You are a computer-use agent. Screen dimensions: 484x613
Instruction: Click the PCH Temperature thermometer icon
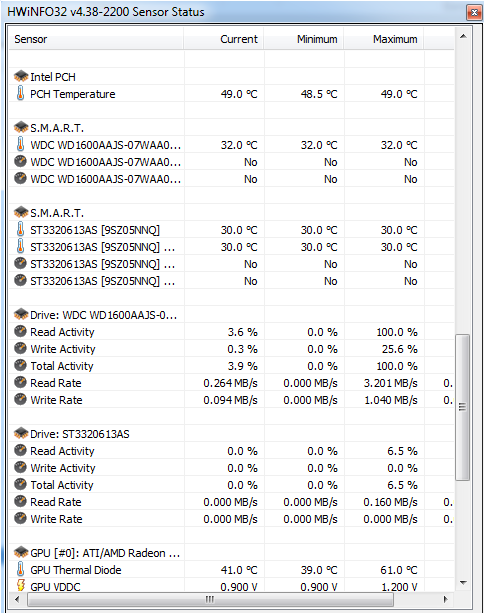(x=20, y=93)
